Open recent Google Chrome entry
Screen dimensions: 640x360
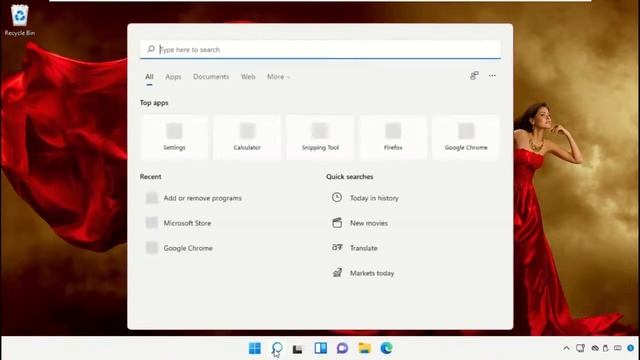[x=180, y=248]
